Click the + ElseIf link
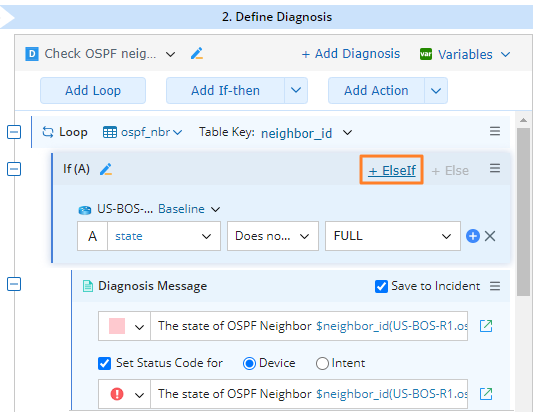Image resolution: width=536 pixels, height=412 pixels. coord(392,170)
